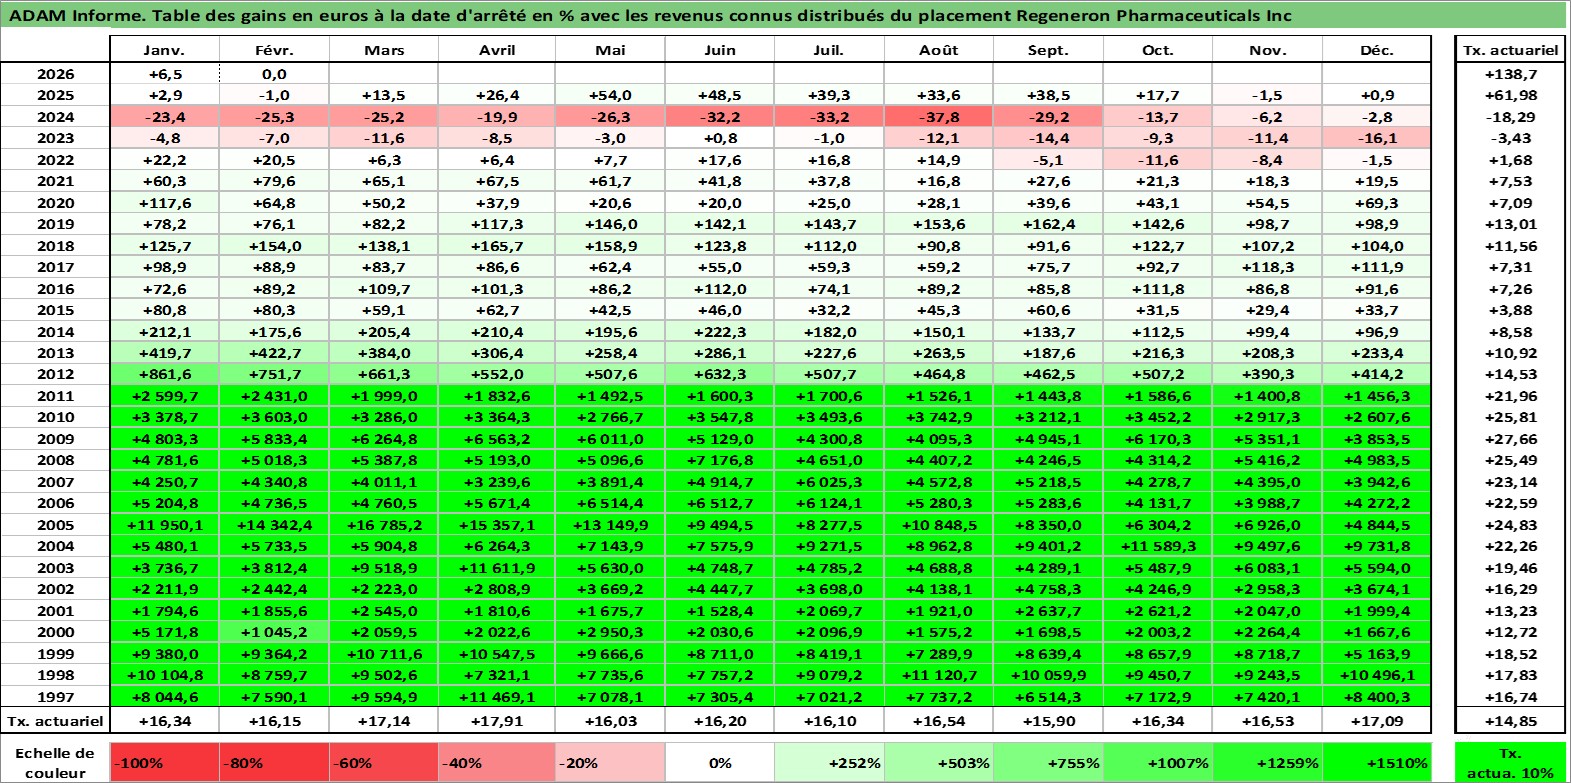Select the '-16,1' cell for December 2023
Screen dimensions: 1571x783
1376,138
